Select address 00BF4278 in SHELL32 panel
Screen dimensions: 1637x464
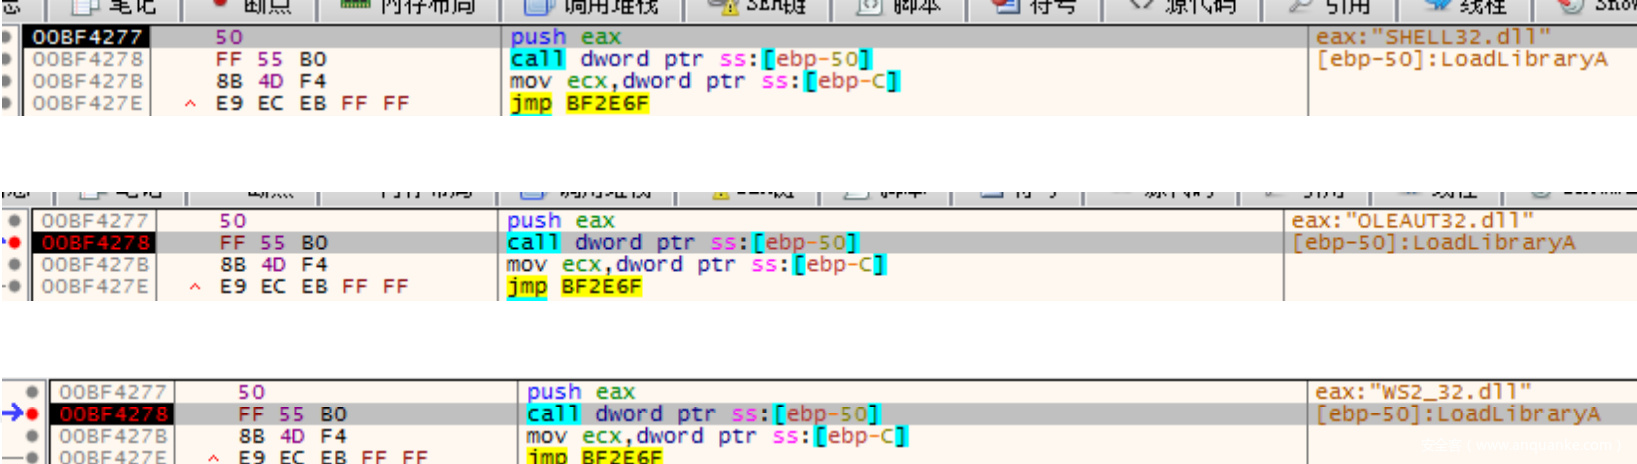[x=87, y=59]
